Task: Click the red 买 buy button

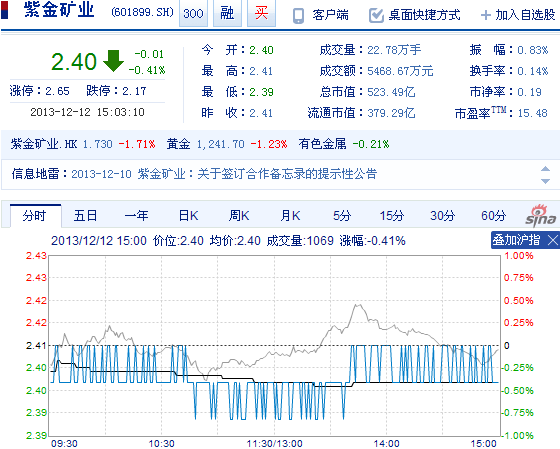Action: pyautogui.click(x=261, y=14)
